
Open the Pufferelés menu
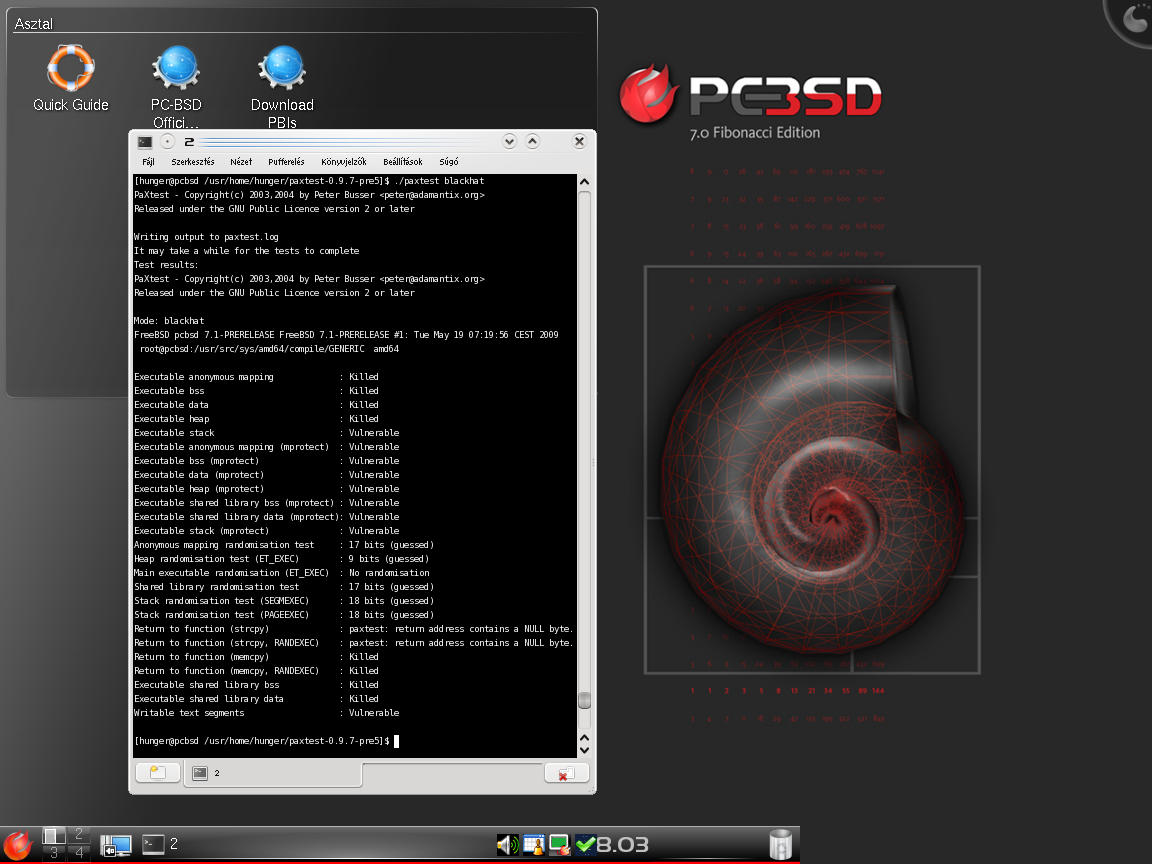287,162
